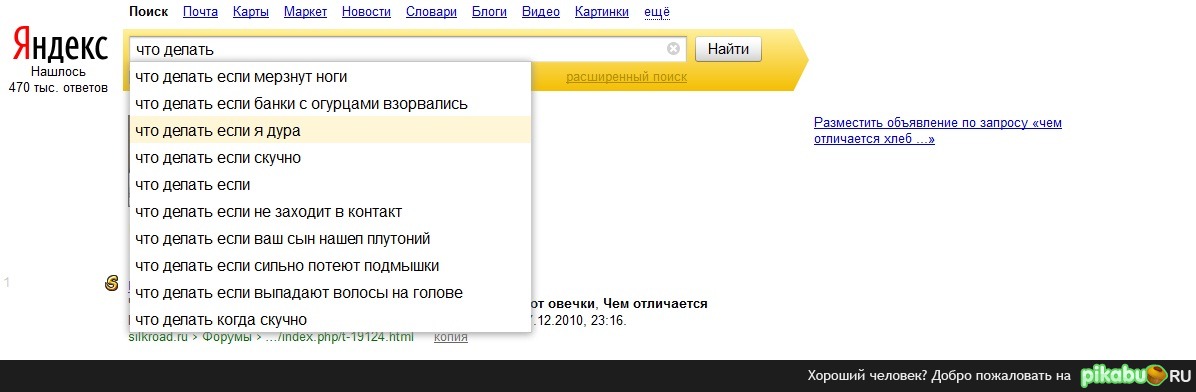
Task: Expand the ещё menu
Action: tap(657, 11)
